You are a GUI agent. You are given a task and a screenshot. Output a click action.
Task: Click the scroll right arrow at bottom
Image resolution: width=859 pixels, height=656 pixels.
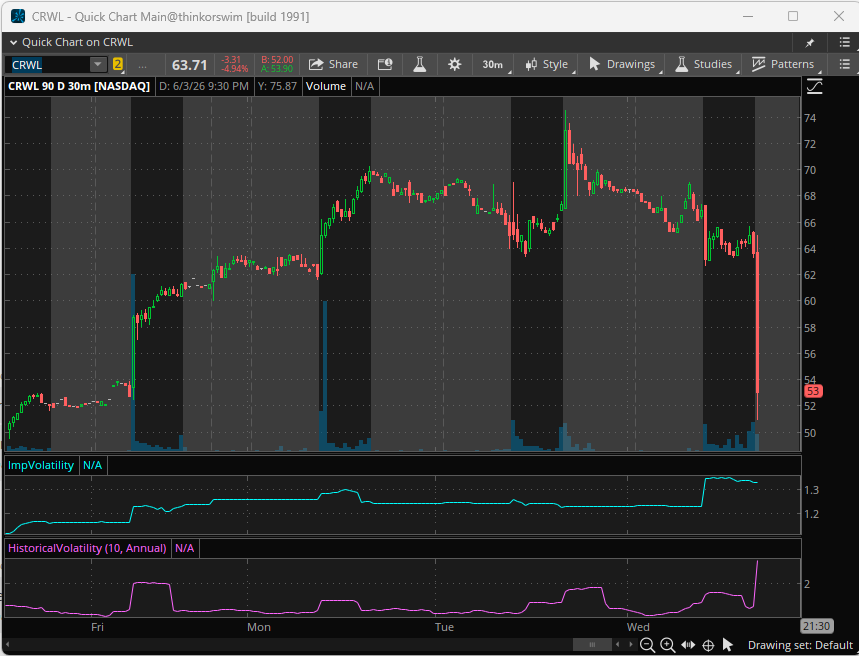[x=630, y=645]
